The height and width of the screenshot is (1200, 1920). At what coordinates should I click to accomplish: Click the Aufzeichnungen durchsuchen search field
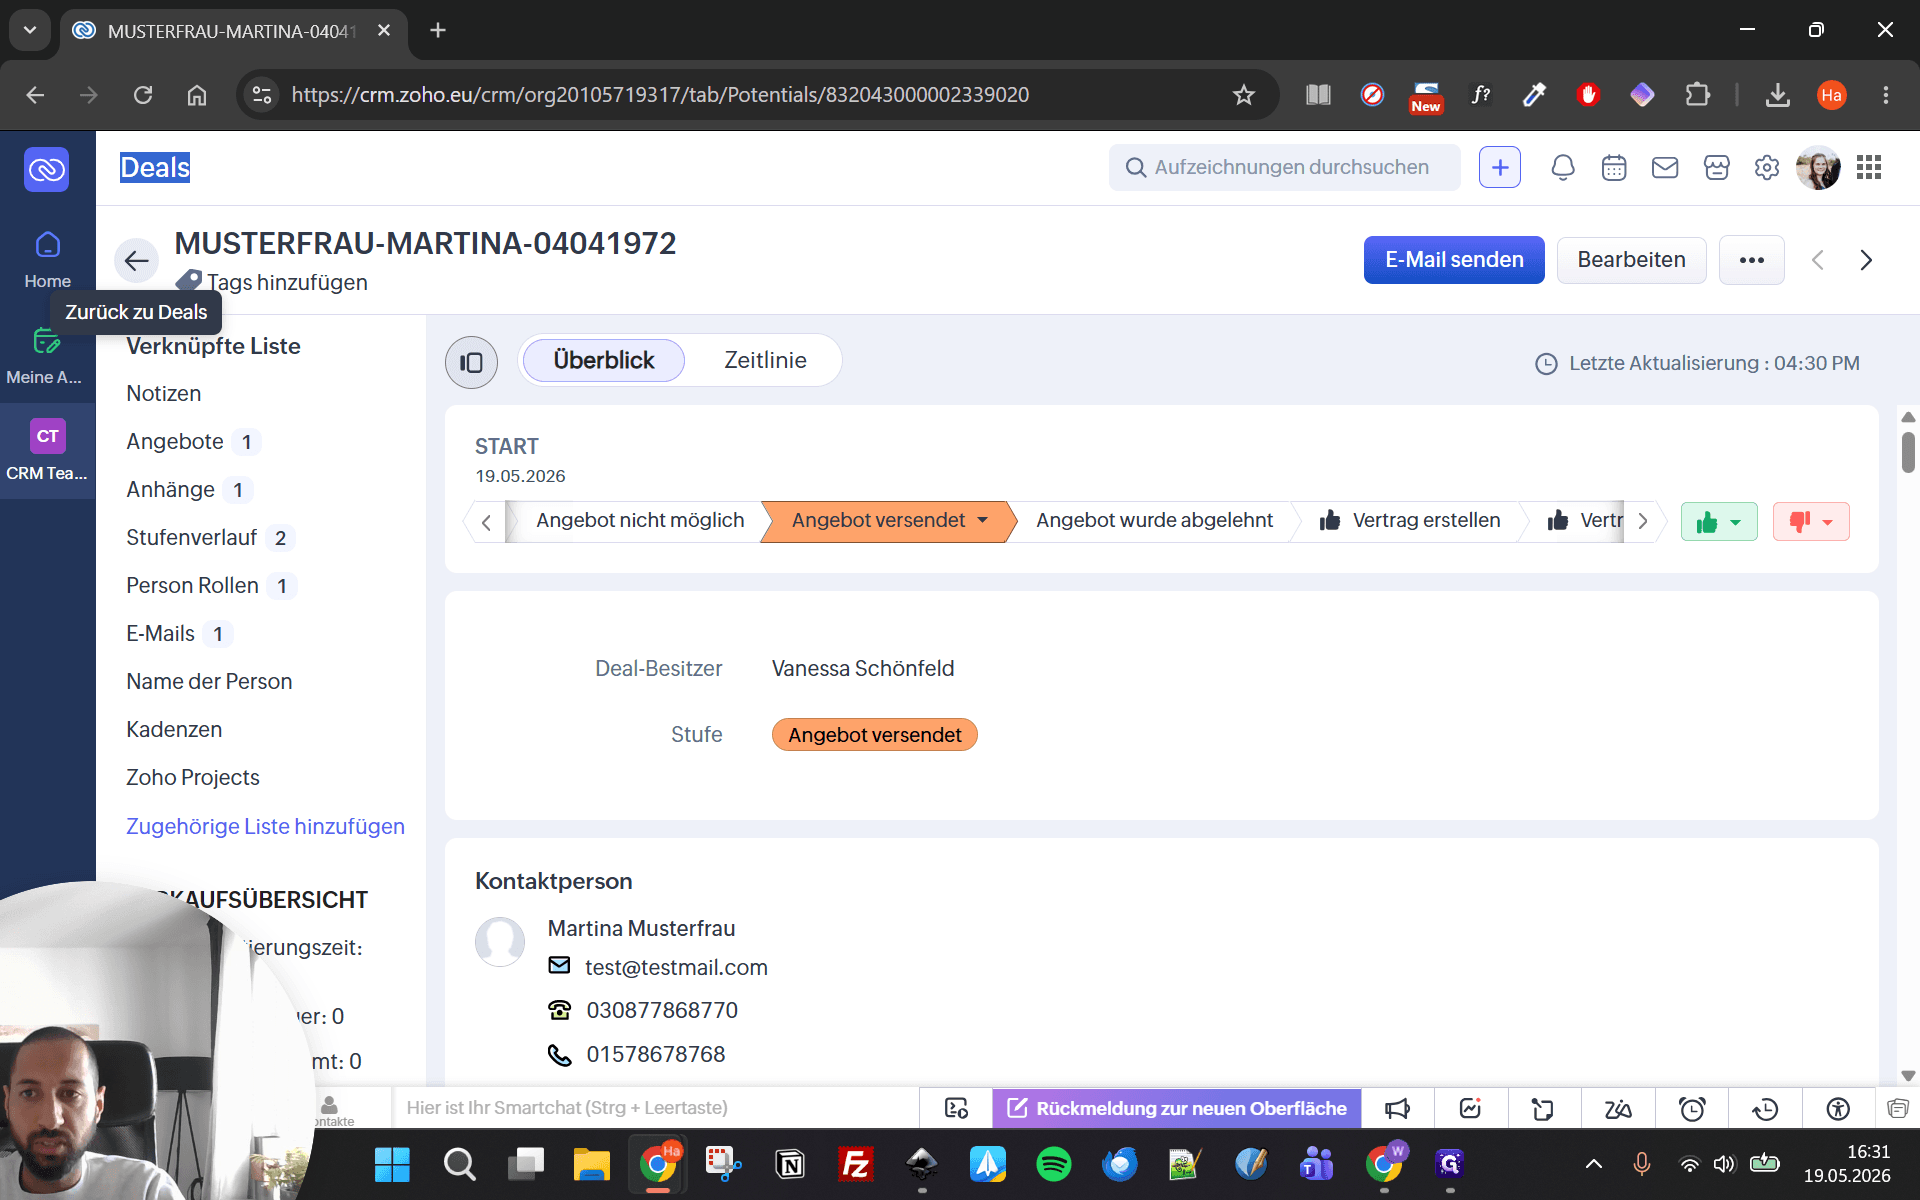coord(1285,167)
